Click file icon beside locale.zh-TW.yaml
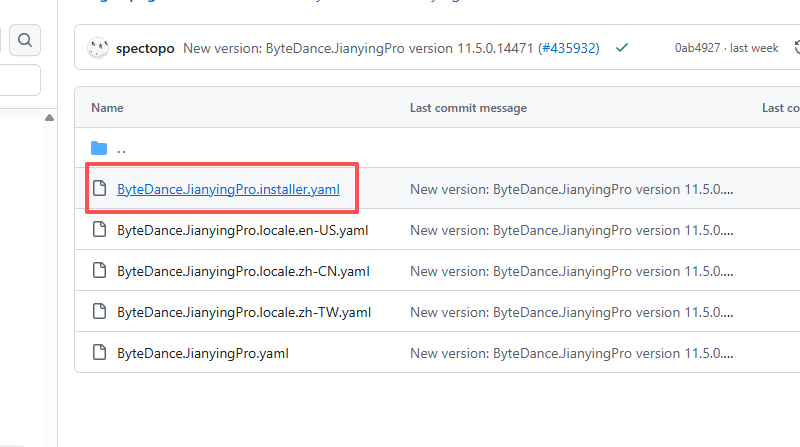800x447 pixels. tap(99, 311)
